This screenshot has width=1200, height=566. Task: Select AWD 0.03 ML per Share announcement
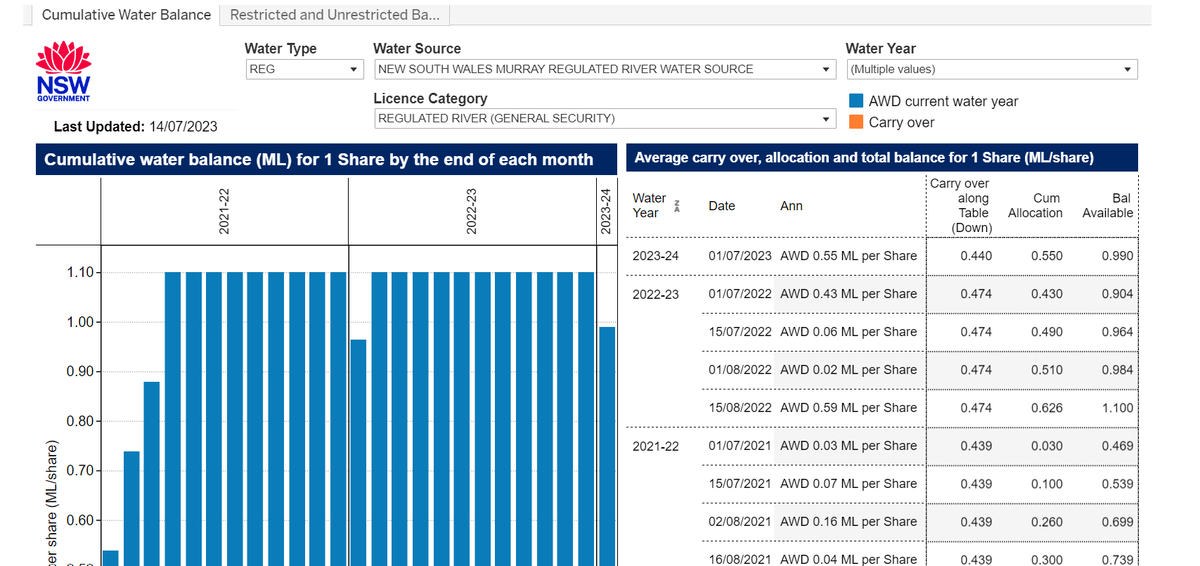(848, 446)
